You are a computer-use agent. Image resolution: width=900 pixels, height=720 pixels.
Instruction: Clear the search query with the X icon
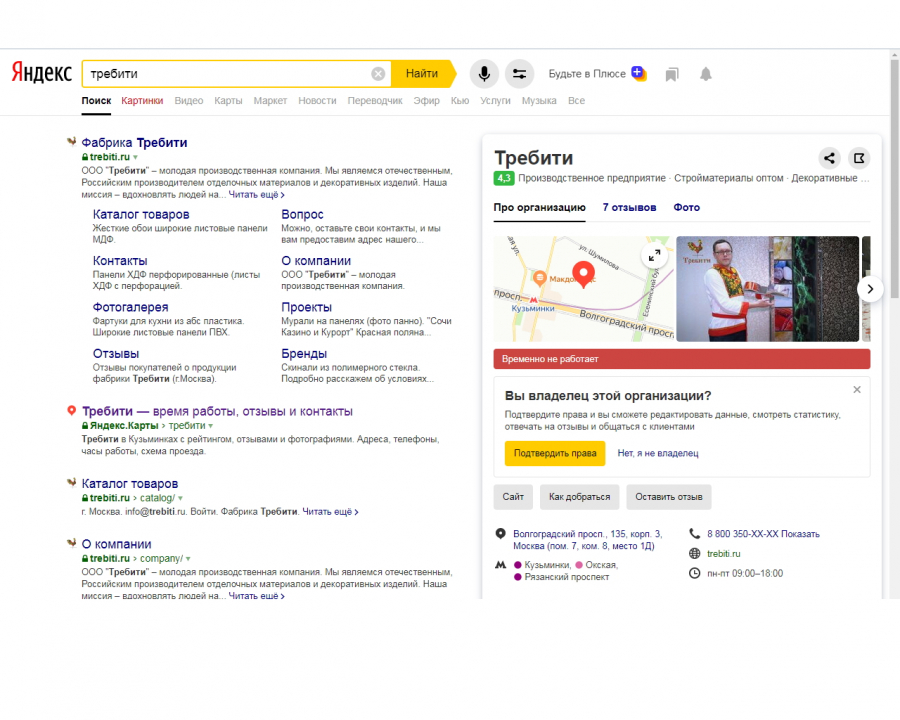coord(378,73)
